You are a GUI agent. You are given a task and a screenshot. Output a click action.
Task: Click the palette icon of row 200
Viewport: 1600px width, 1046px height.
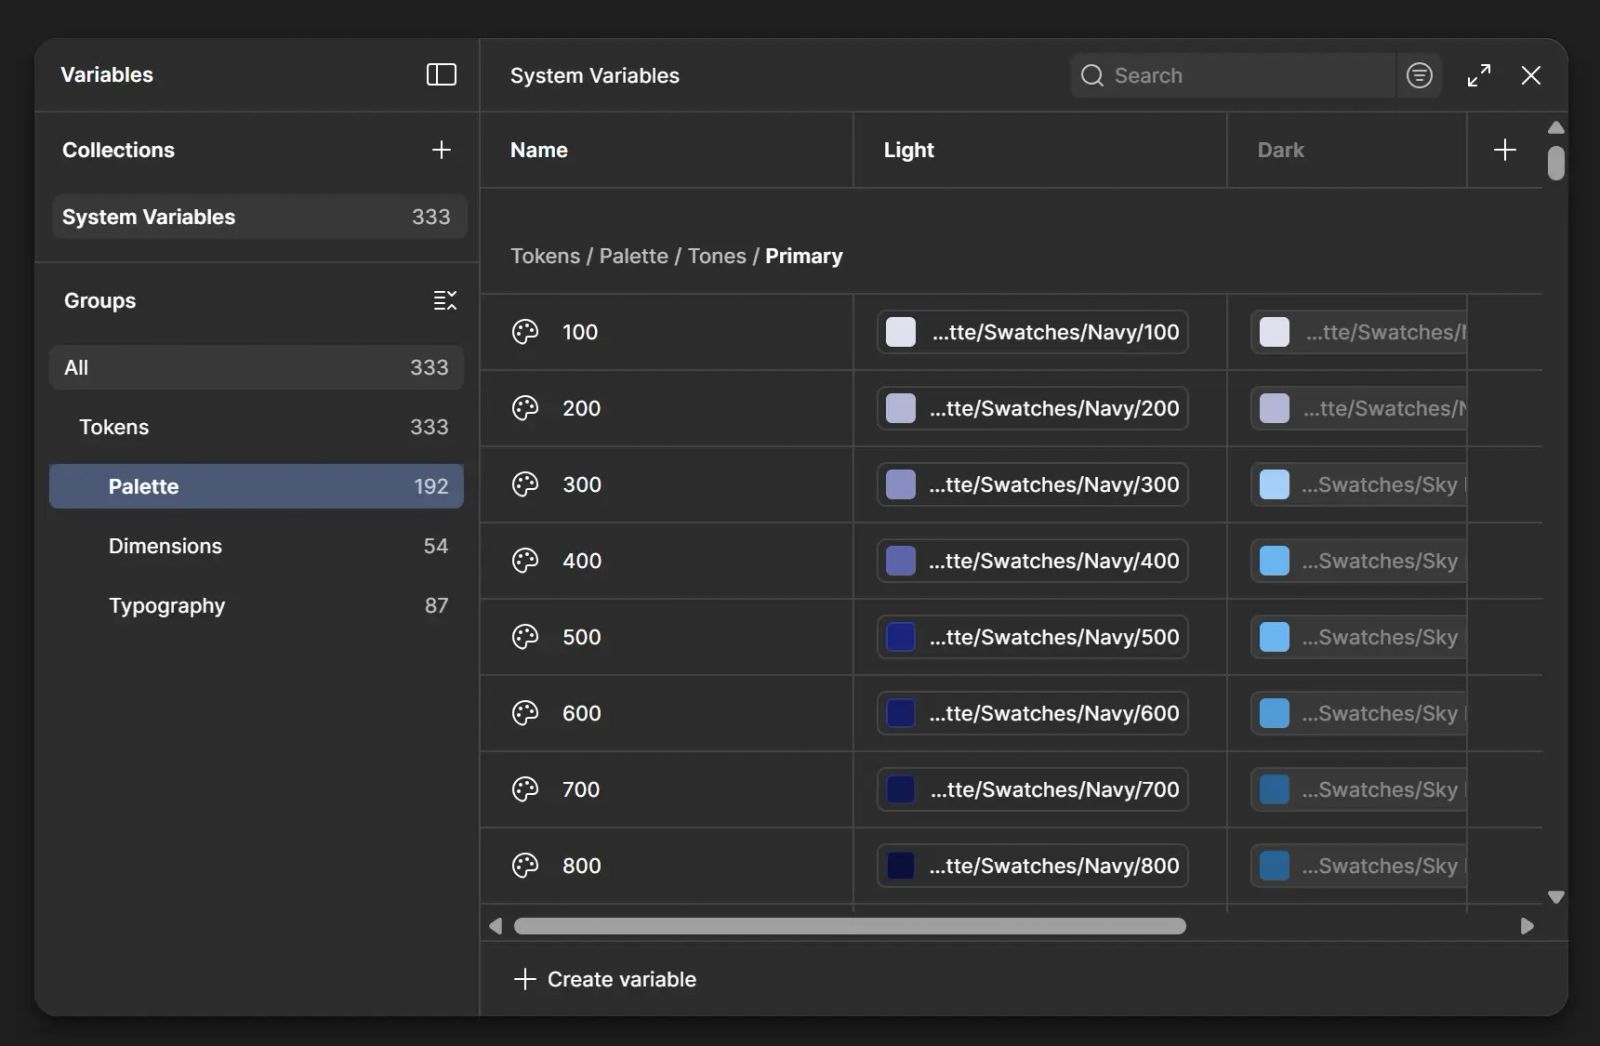pyautogui.click(x=525, y=408)
